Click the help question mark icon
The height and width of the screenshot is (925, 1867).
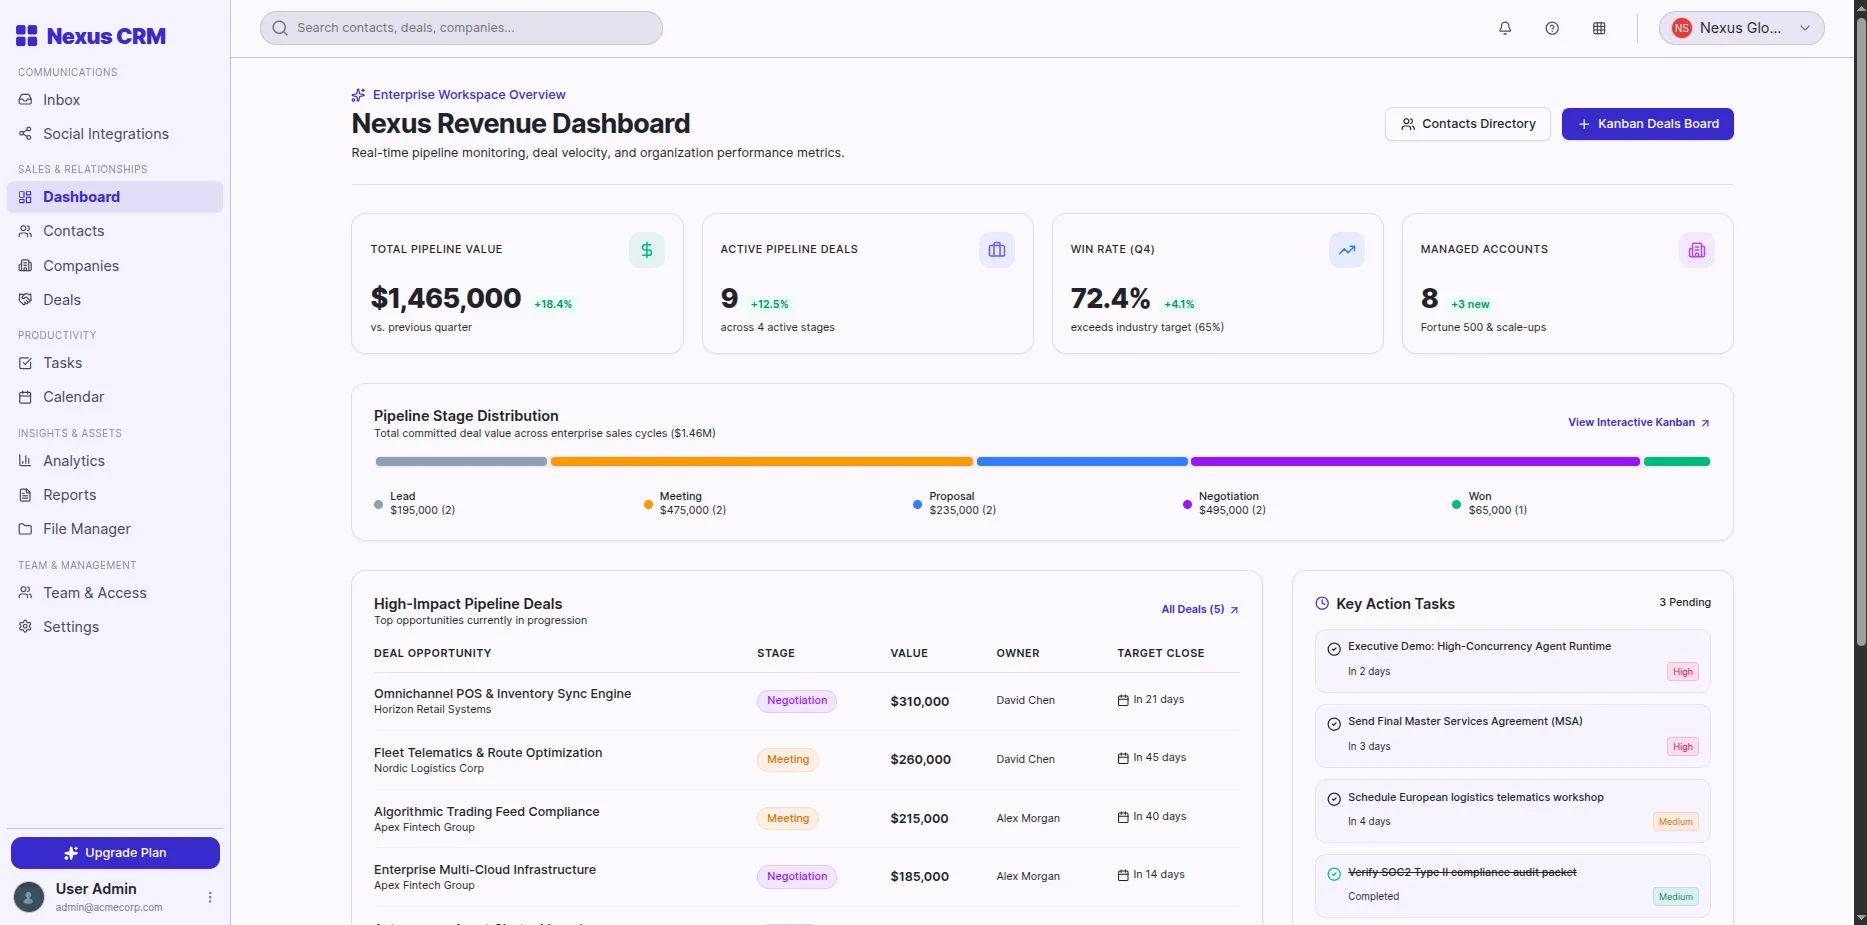(1552, 28)
